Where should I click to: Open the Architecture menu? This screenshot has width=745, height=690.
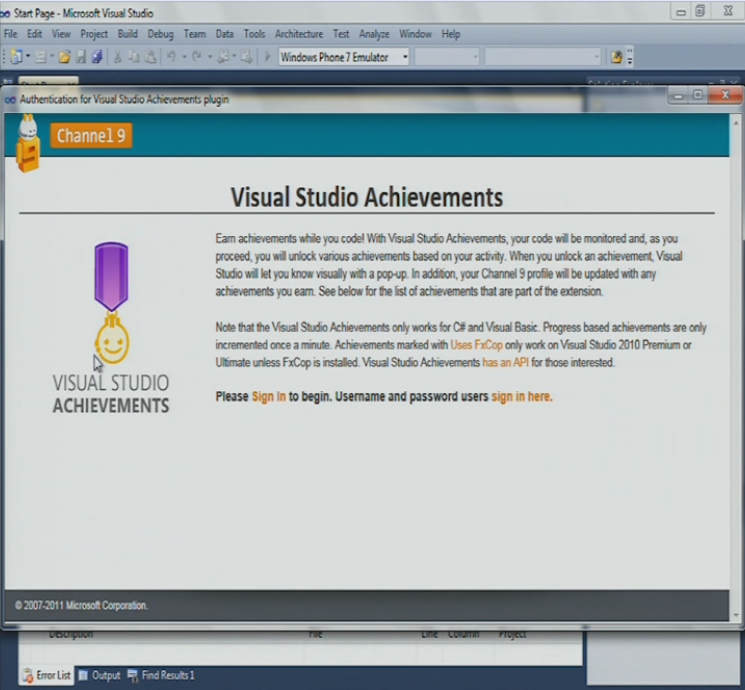click(298, 34)
